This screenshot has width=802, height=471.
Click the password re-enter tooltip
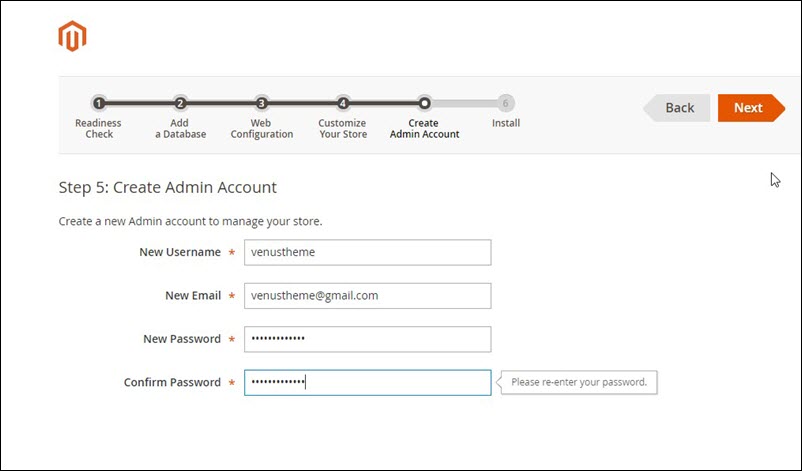tap(579, 382)
